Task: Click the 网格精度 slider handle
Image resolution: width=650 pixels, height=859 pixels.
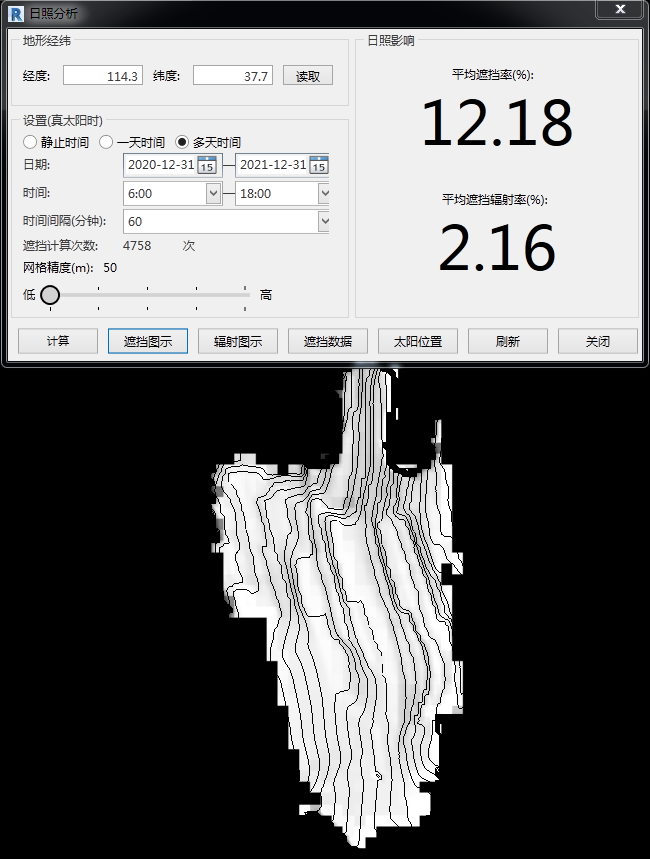Action: tap(50, 295)
